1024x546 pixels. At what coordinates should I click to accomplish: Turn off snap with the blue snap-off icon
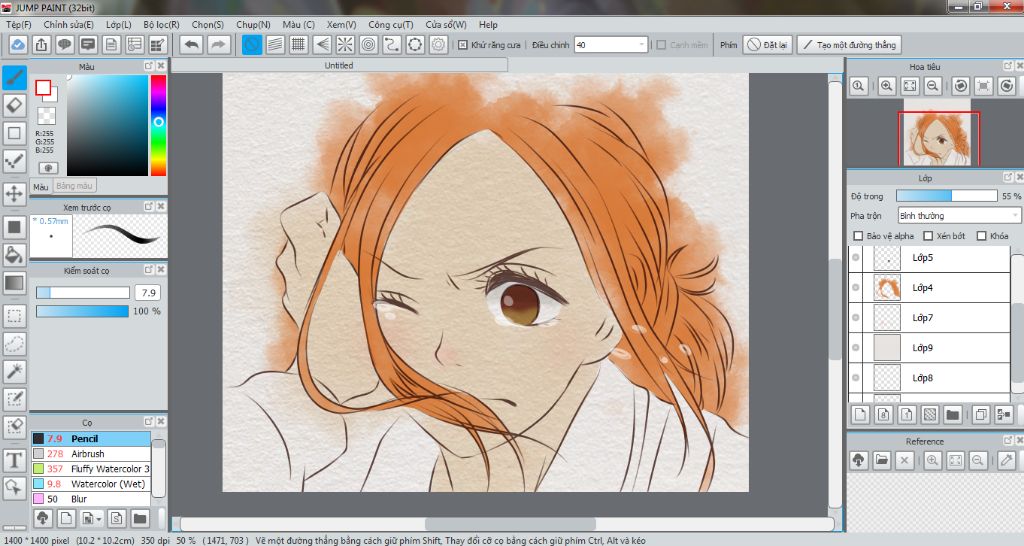[x=252, y=44]
